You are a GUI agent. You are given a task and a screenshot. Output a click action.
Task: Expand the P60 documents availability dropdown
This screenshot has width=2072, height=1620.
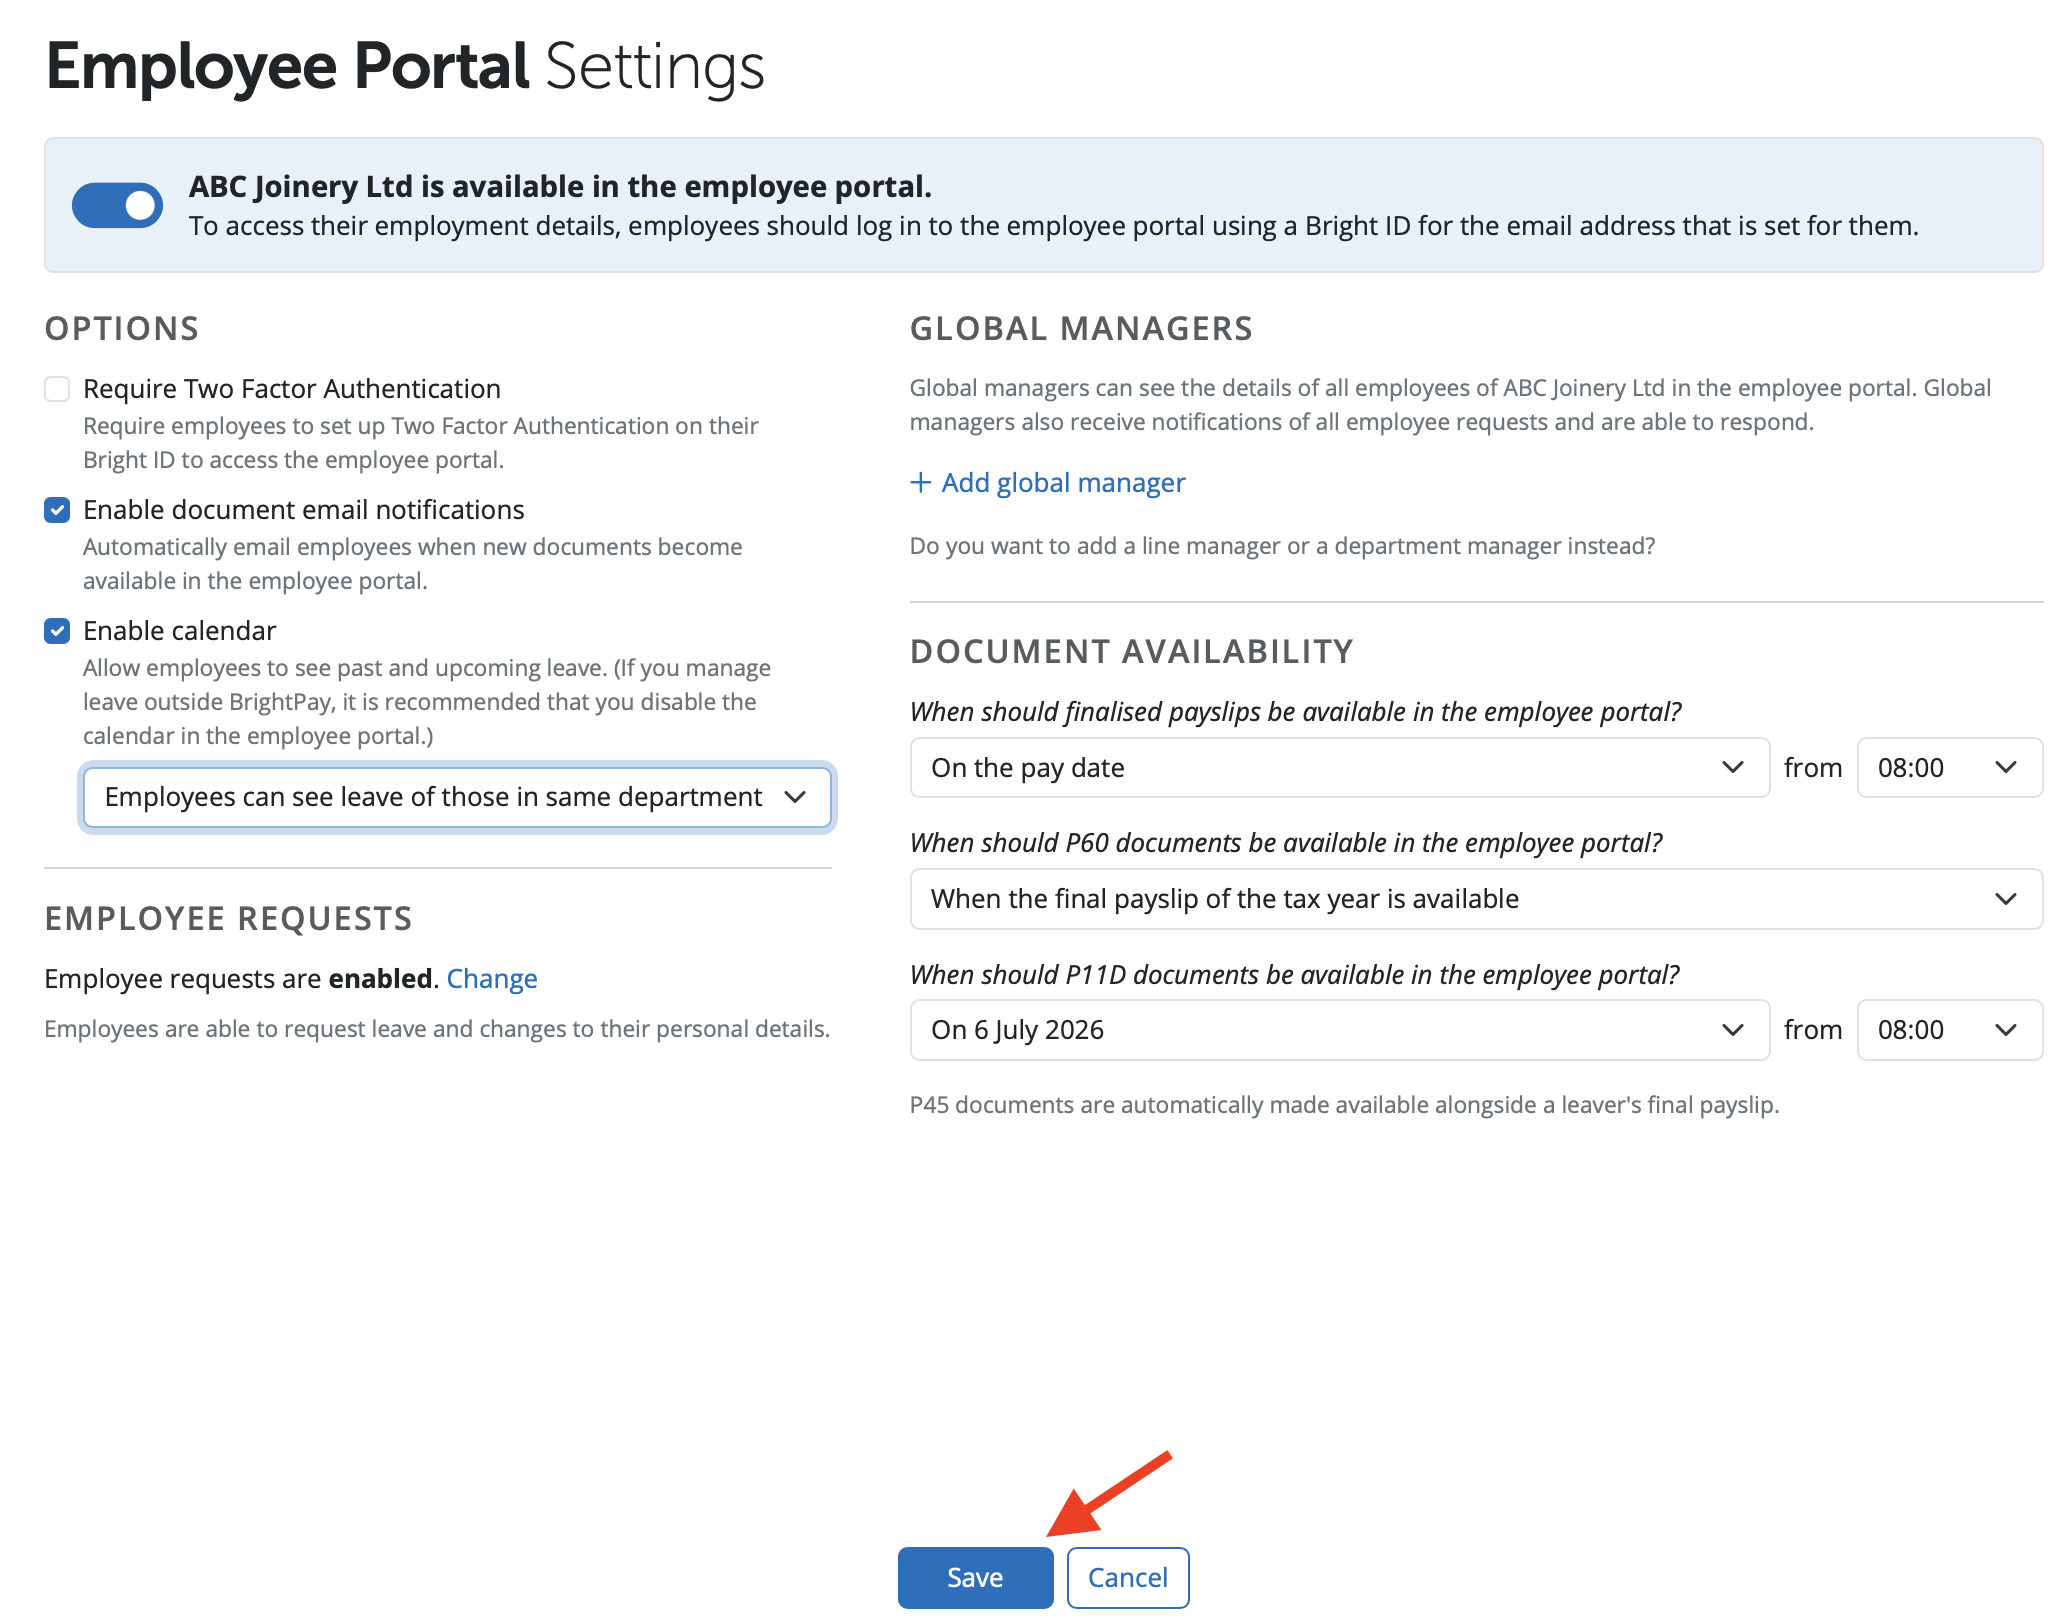[1475, 899]
